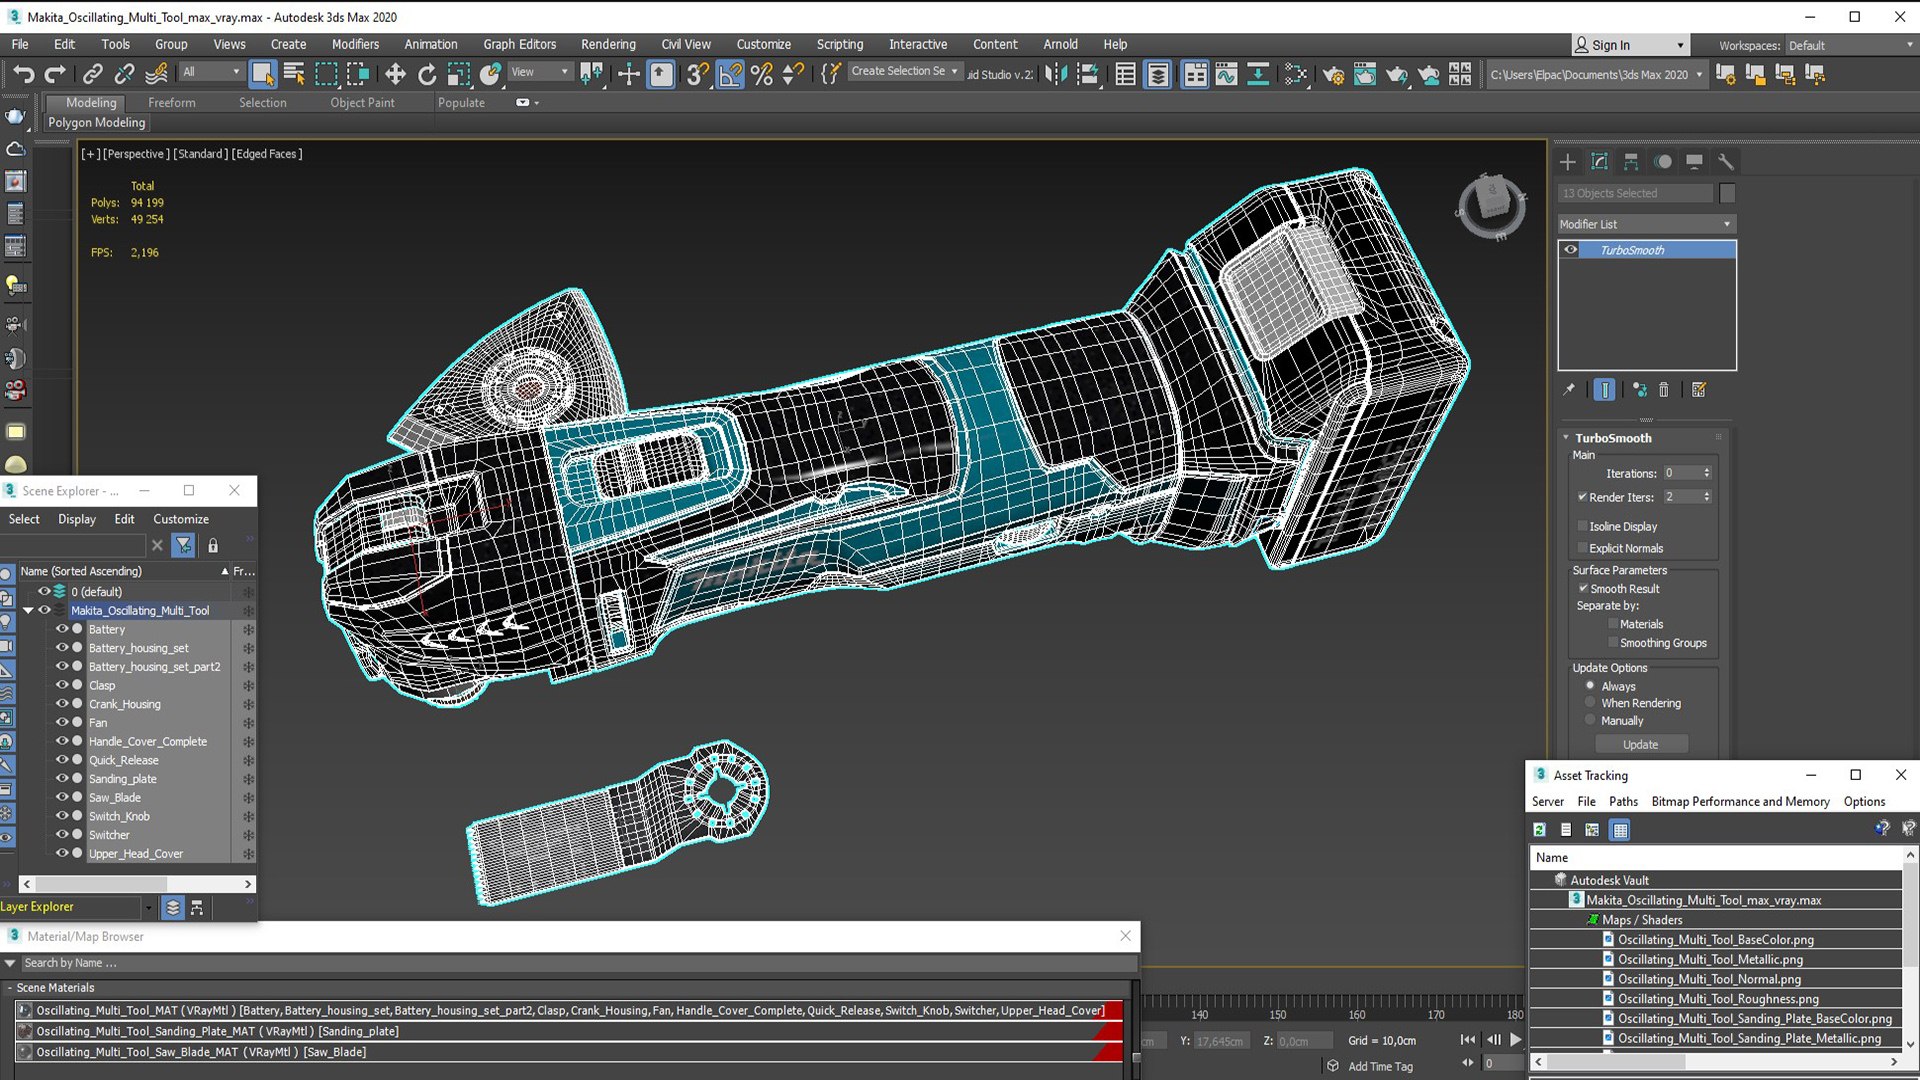Click the Remove modifier trash icon
The image size is (1920, 1080).
(1664, 390)
